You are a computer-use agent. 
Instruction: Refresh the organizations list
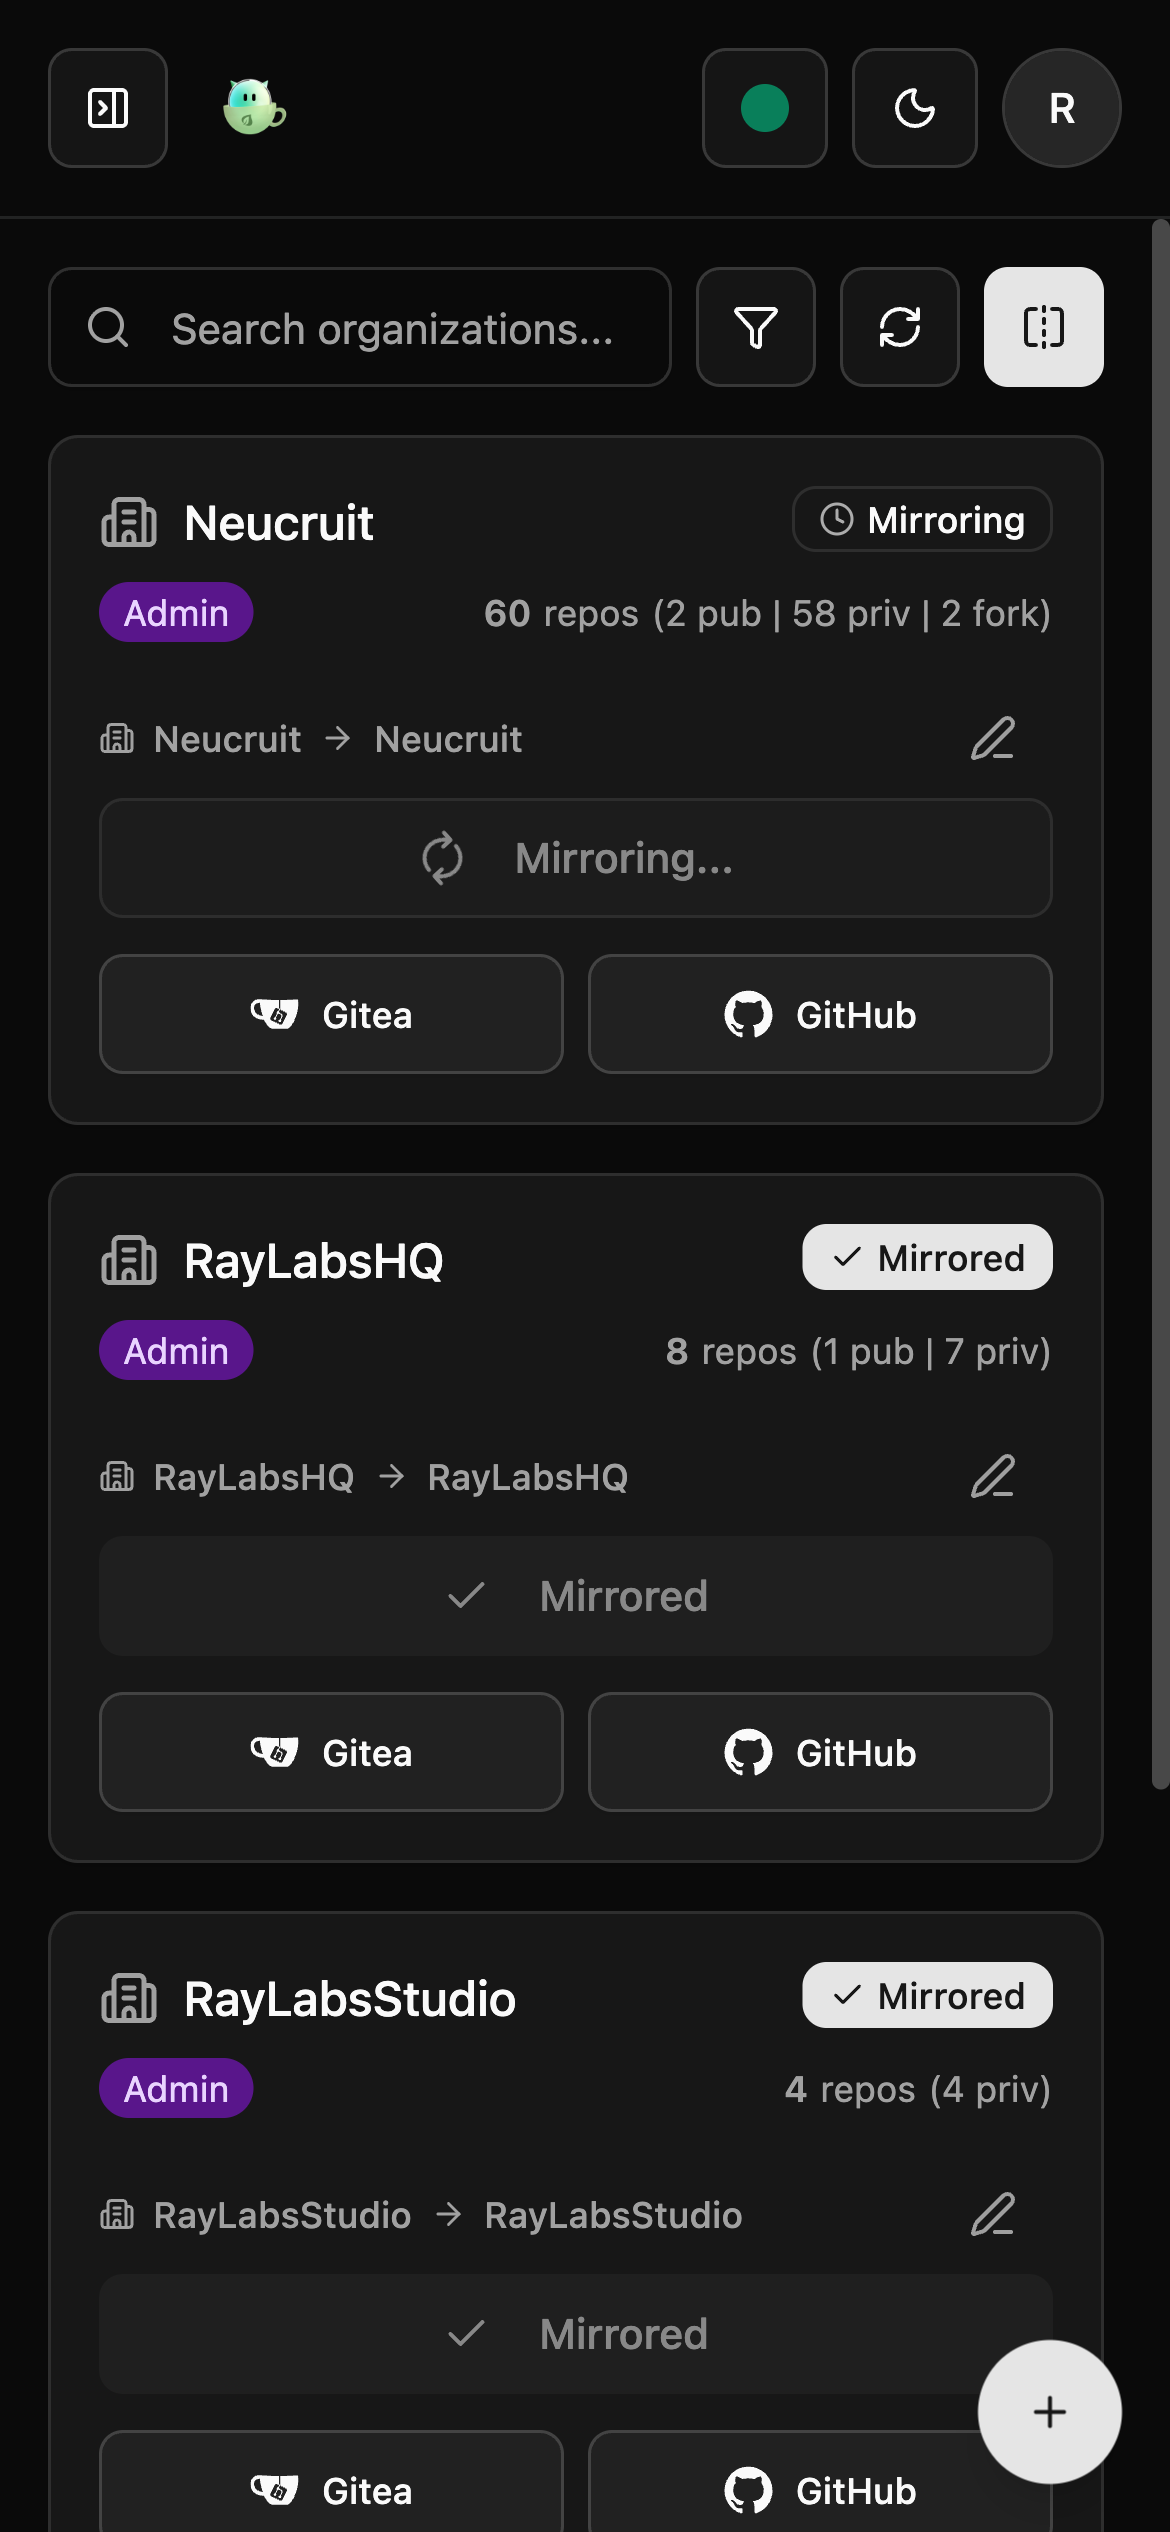900,328
